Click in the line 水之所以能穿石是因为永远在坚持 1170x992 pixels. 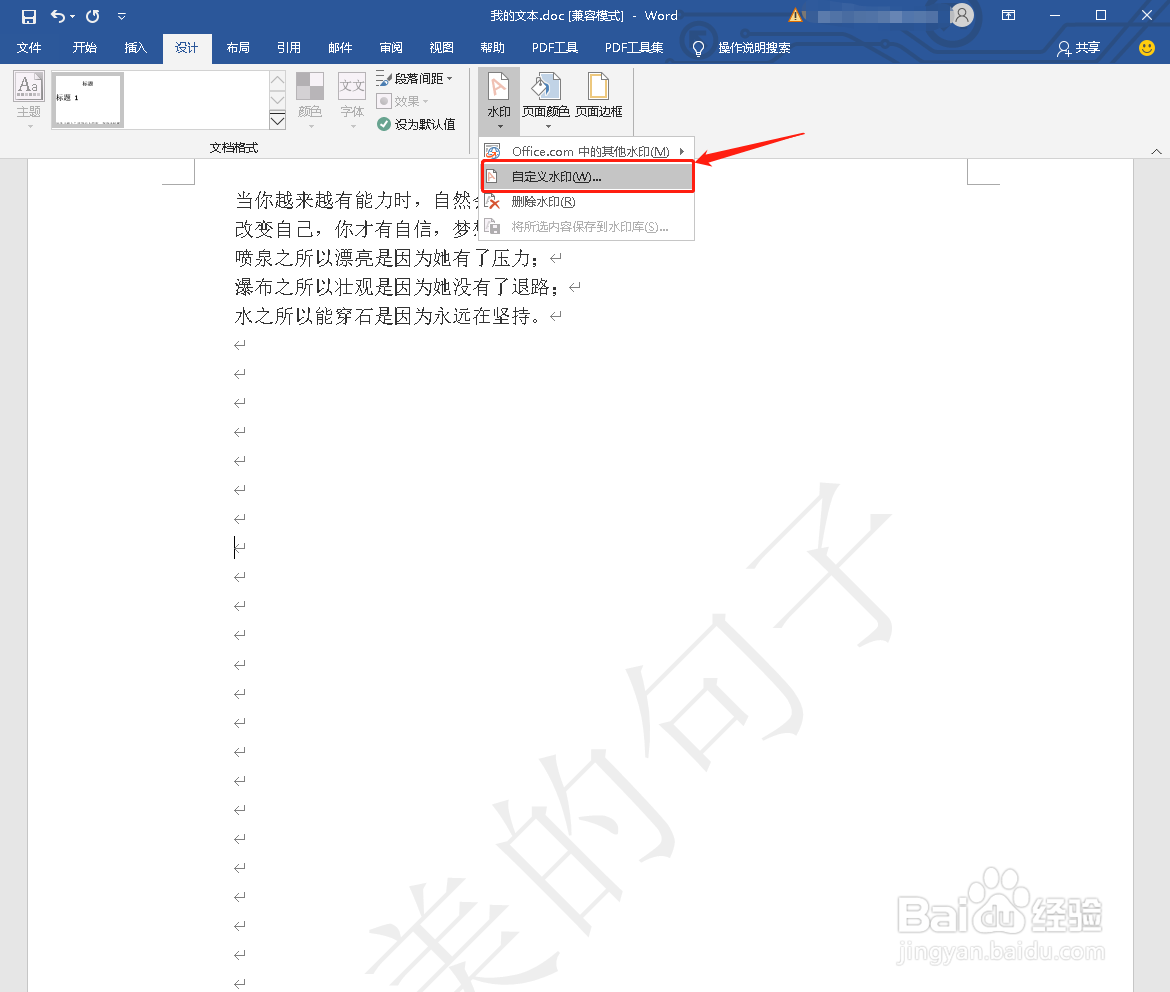click(387, 316)
